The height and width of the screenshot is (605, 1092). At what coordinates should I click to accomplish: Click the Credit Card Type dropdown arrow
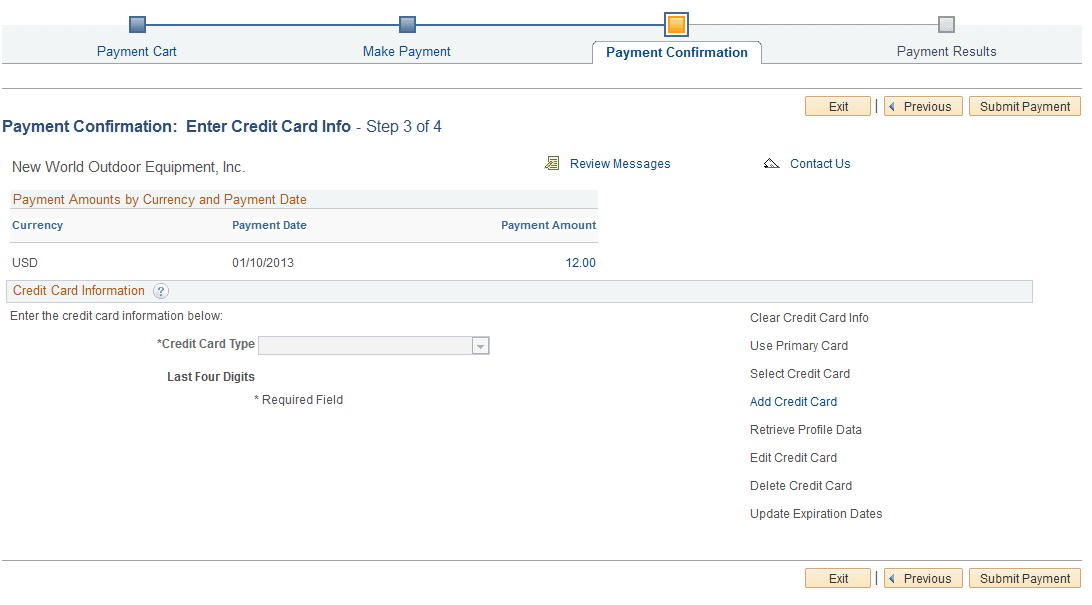click(x=481, y=344)
